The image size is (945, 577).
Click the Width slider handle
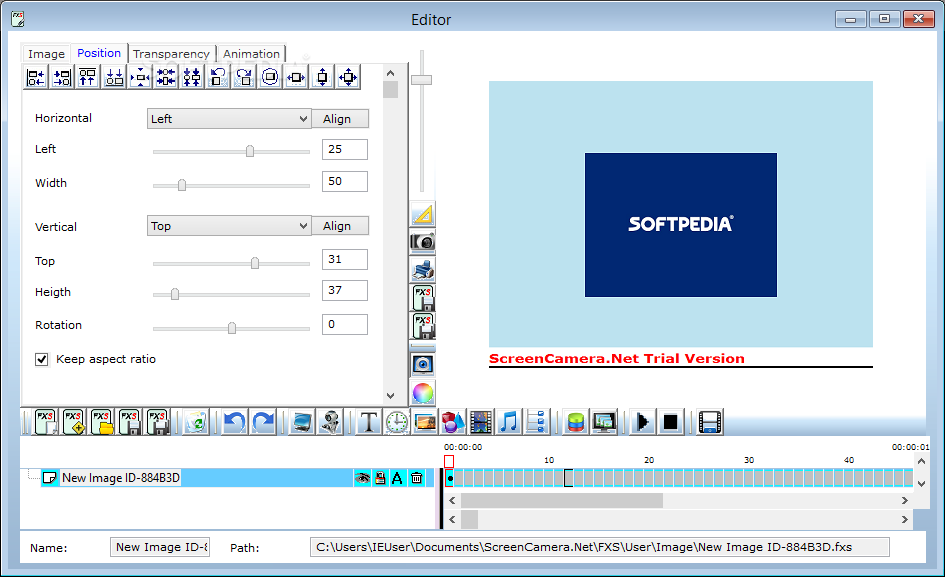[182, 184]
